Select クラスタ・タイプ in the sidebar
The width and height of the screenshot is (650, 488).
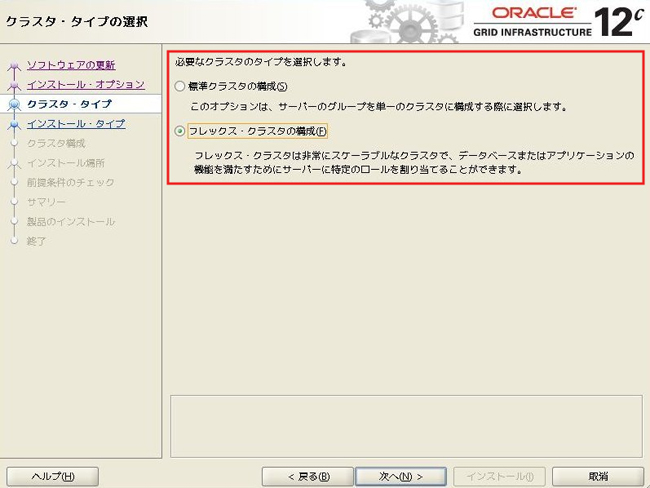coord(69,104)
